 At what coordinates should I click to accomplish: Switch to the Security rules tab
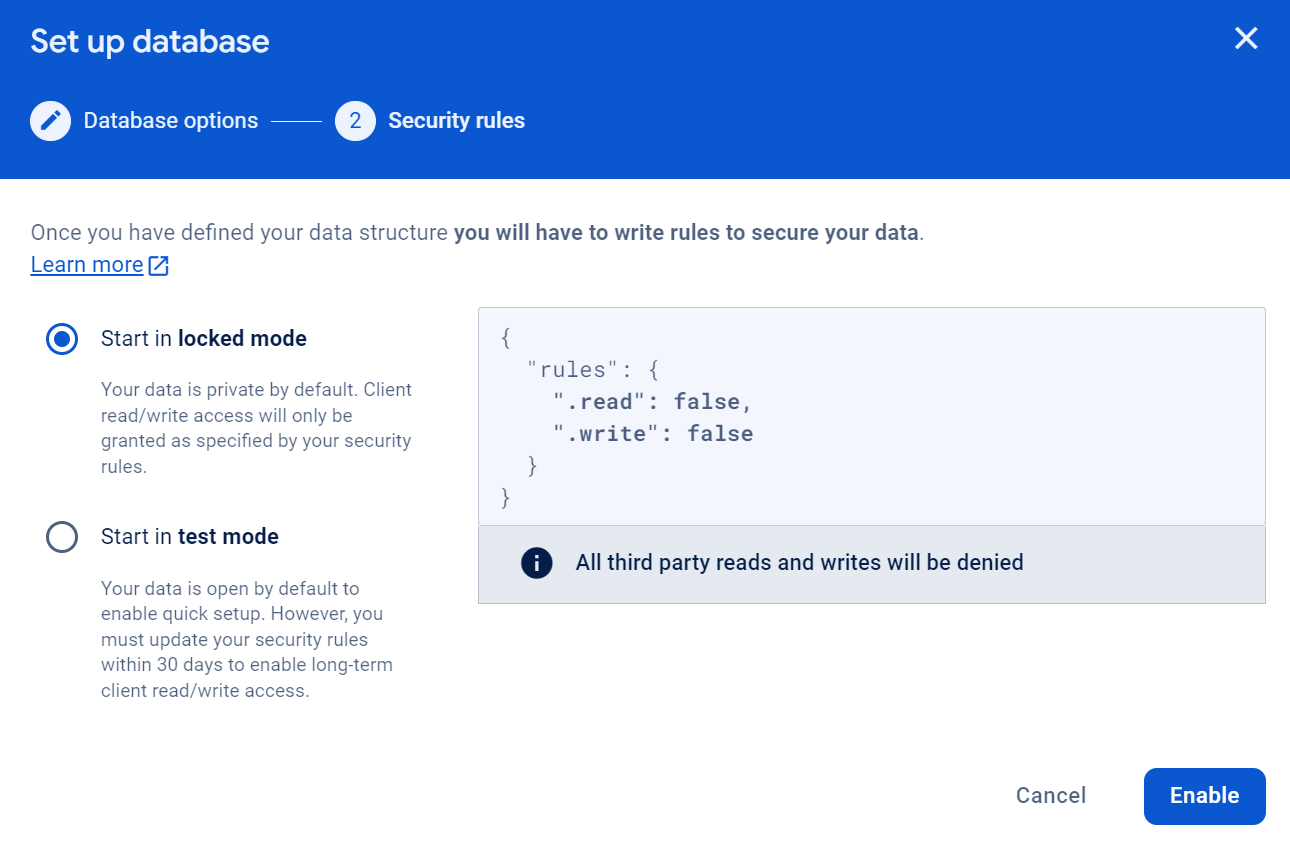(456, 120)
